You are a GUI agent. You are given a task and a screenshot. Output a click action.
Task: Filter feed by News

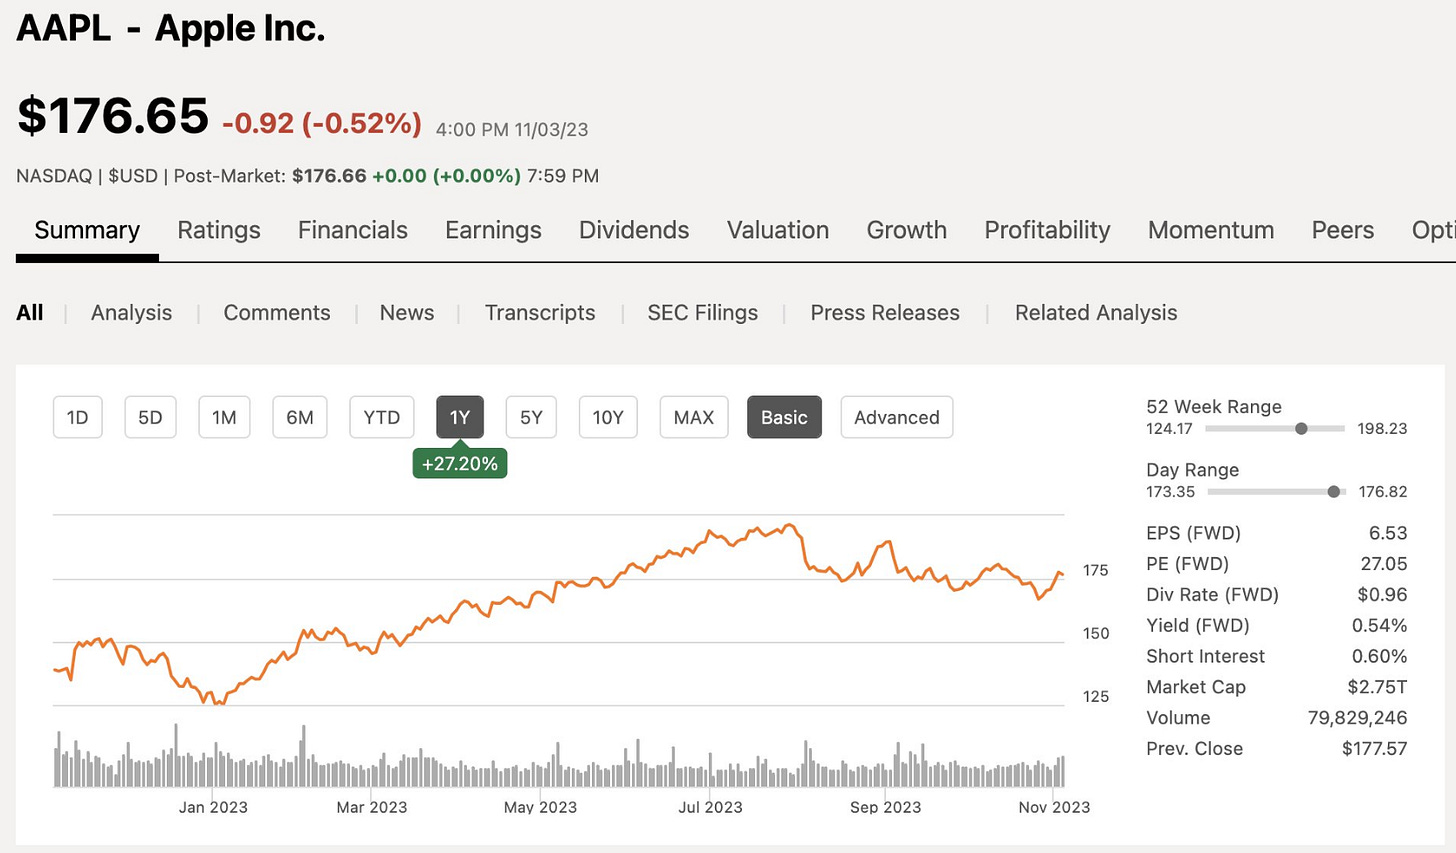click(407, 313)
